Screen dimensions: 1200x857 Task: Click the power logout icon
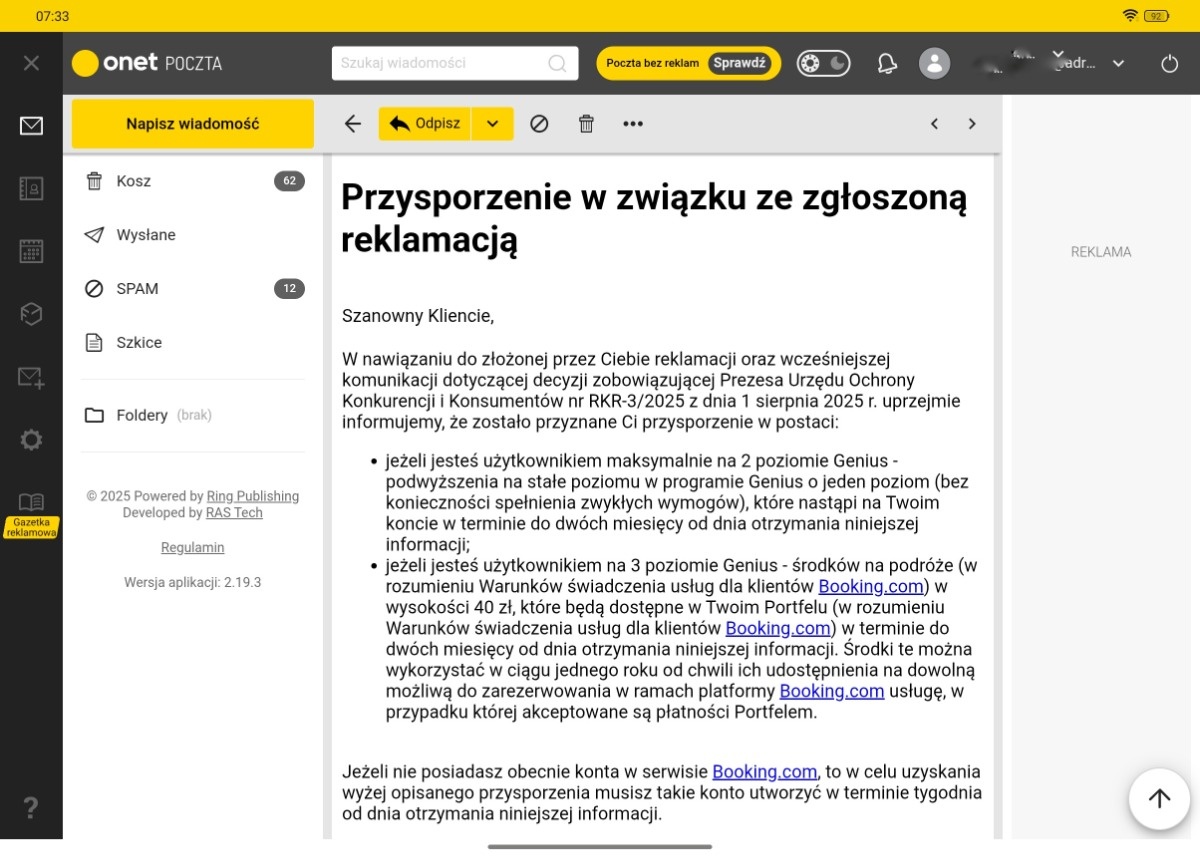1169,63
